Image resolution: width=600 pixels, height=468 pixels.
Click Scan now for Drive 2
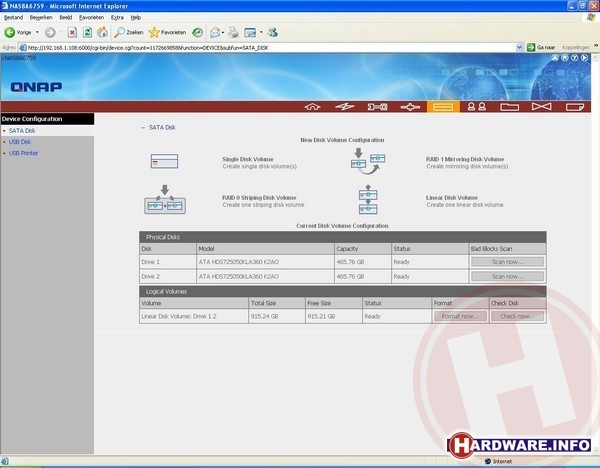[507, 277]
